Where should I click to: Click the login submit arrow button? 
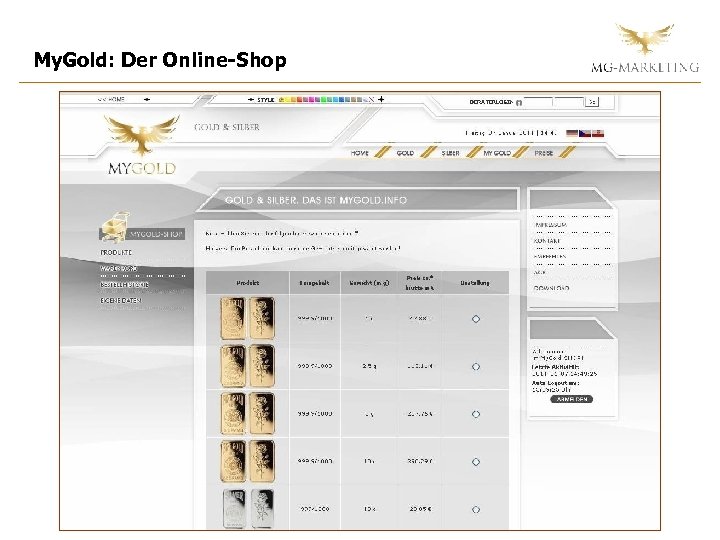(x=592, y=102)
